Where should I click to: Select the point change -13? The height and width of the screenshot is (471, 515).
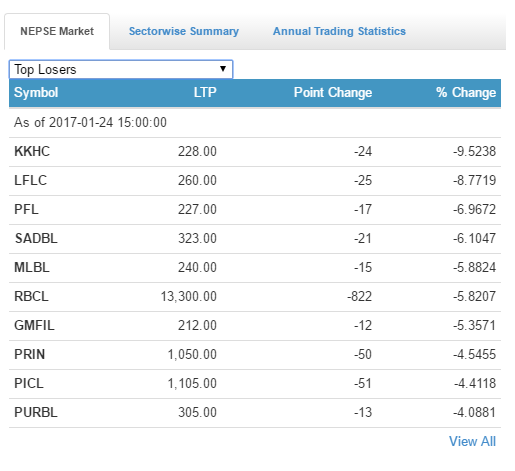point(363,412)
